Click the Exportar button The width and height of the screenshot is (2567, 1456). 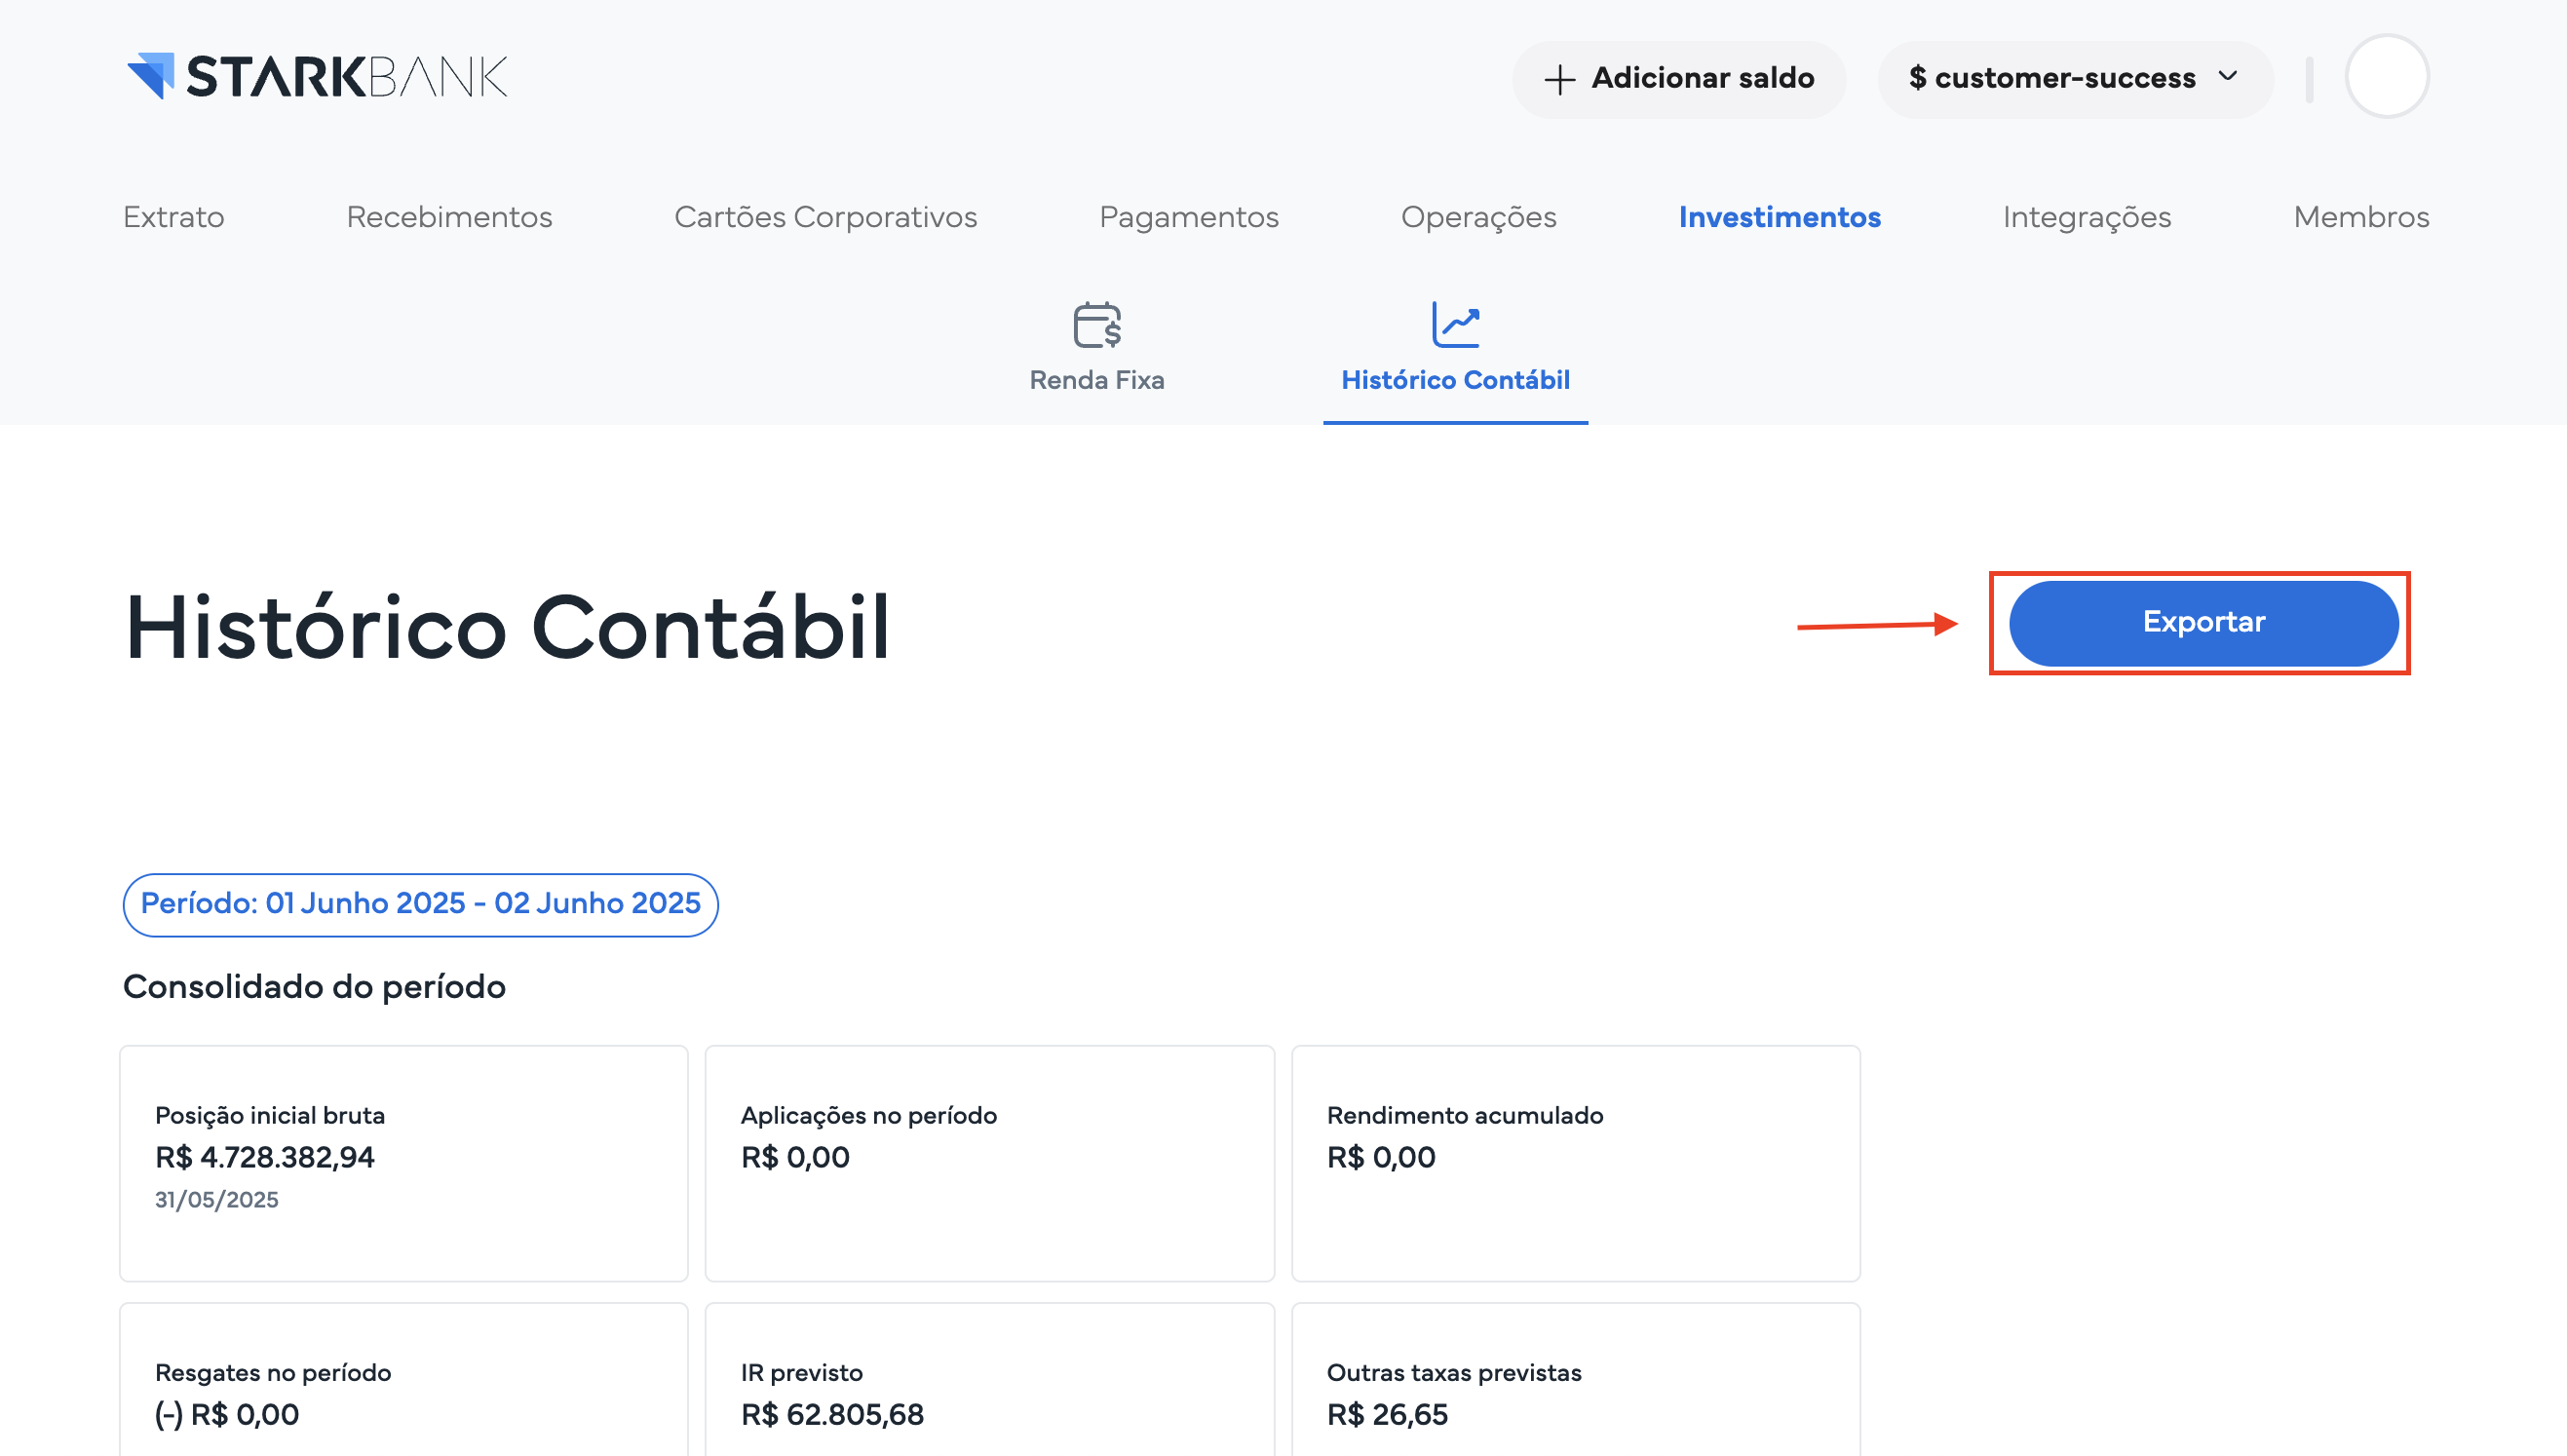(2203, 623)
